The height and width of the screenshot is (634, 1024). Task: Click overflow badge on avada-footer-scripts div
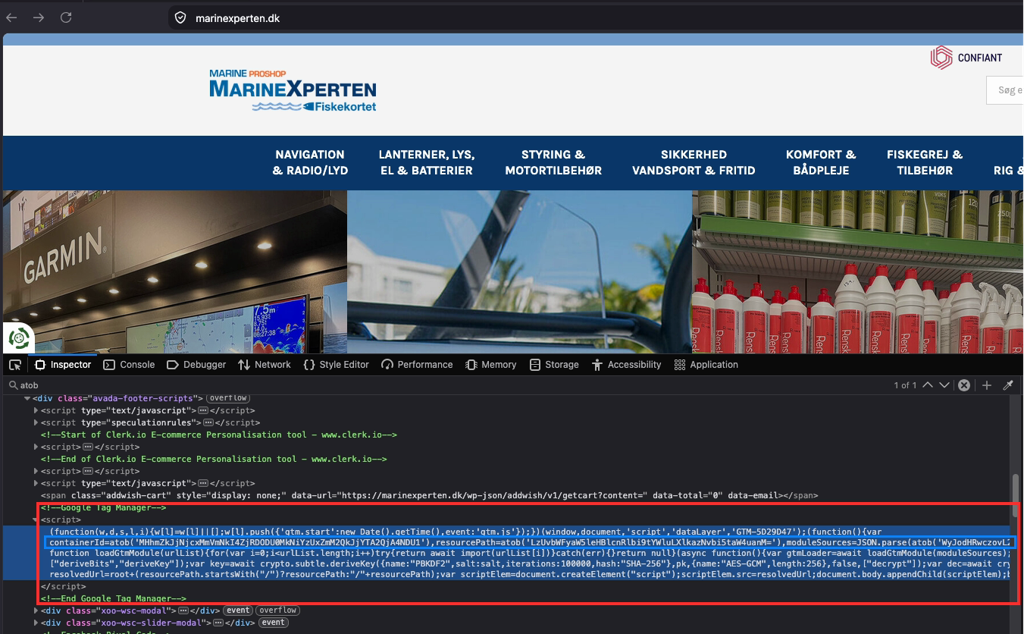click(x=228, y=398)
